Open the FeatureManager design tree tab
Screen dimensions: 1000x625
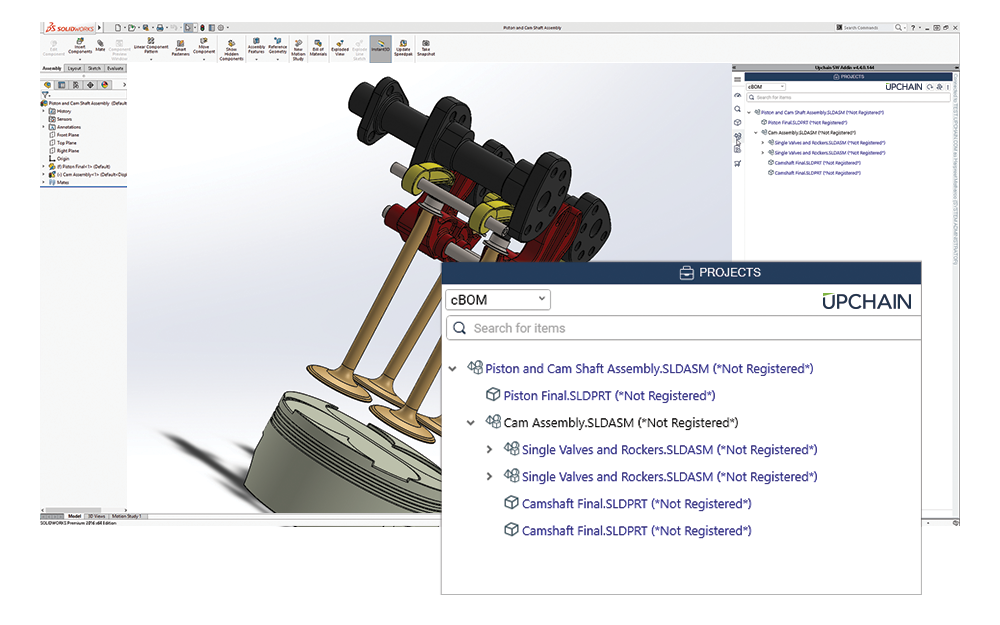(47, 84)
